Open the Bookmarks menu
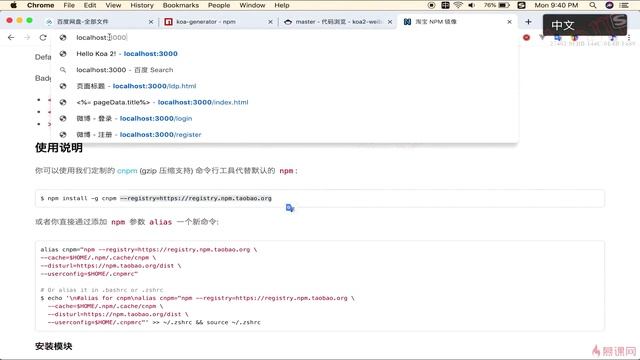Viewport: 640px width, 360px height. 180,5
